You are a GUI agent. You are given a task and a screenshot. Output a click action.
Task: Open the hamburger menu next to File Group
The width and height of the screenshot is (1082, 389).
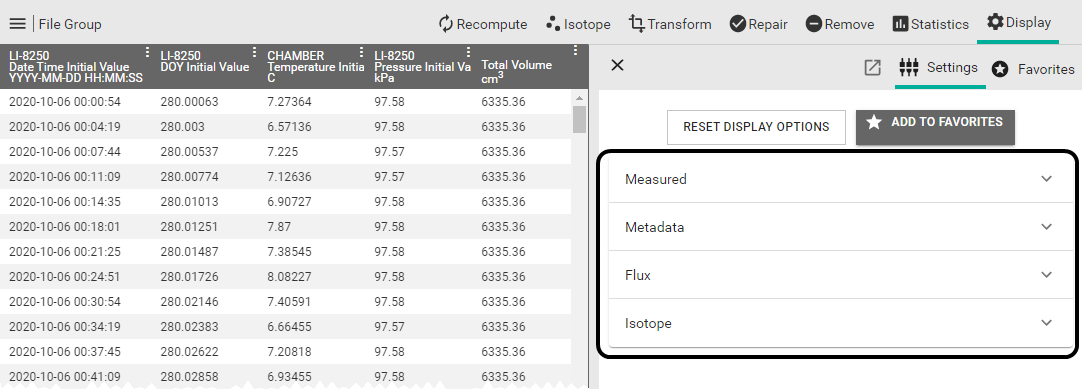click(17, 24)
